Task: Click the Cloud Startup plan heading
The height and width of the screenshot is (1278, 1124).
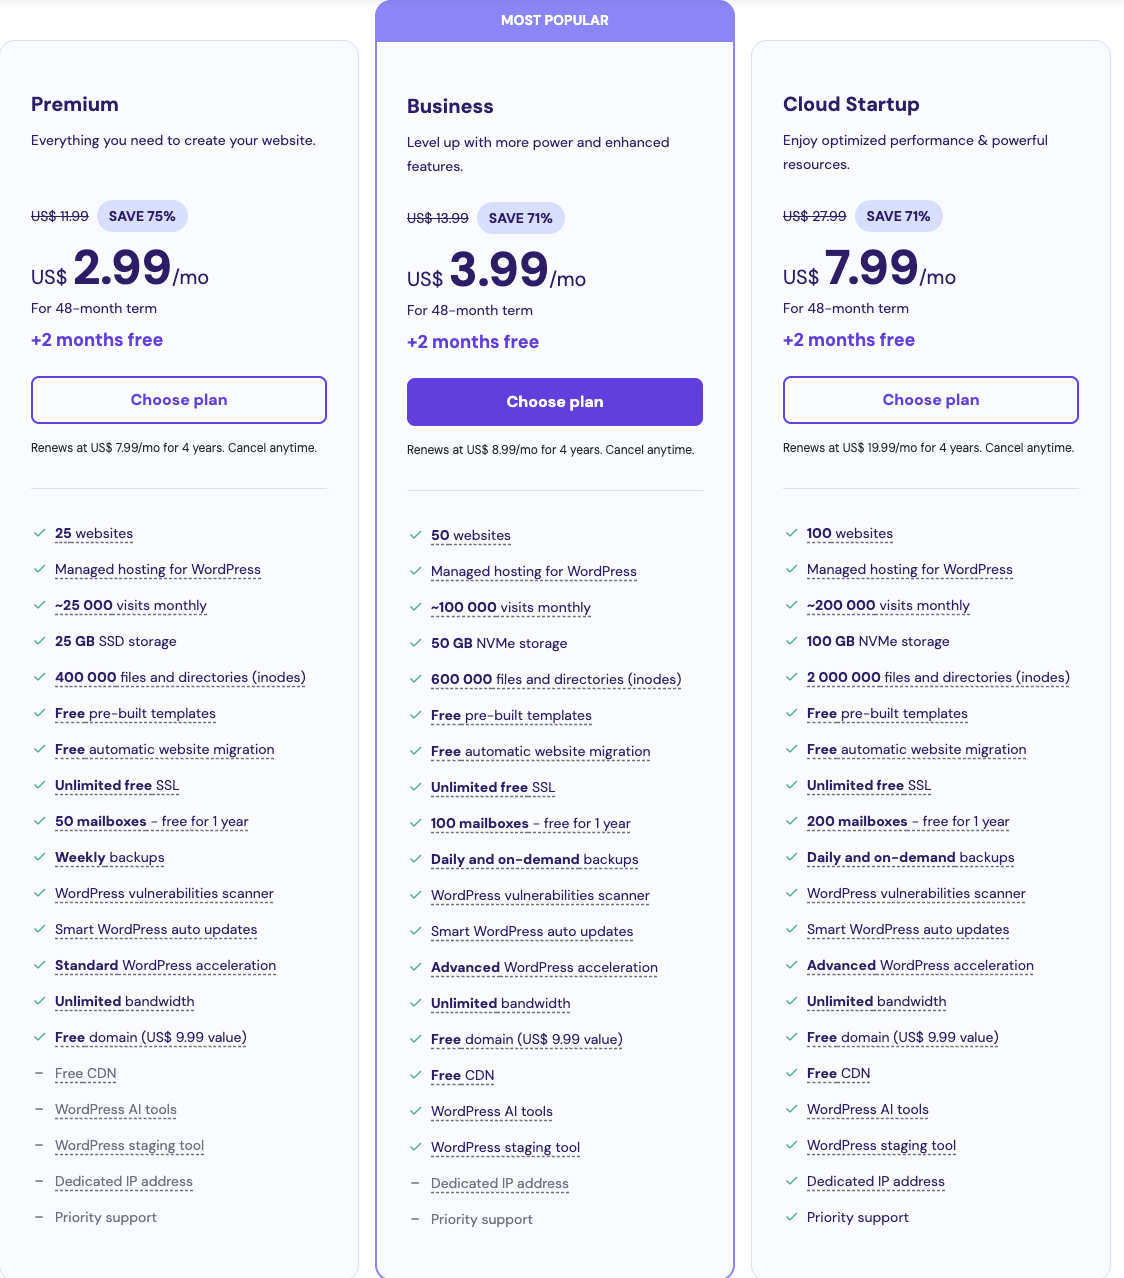Action: pos(851,104)
